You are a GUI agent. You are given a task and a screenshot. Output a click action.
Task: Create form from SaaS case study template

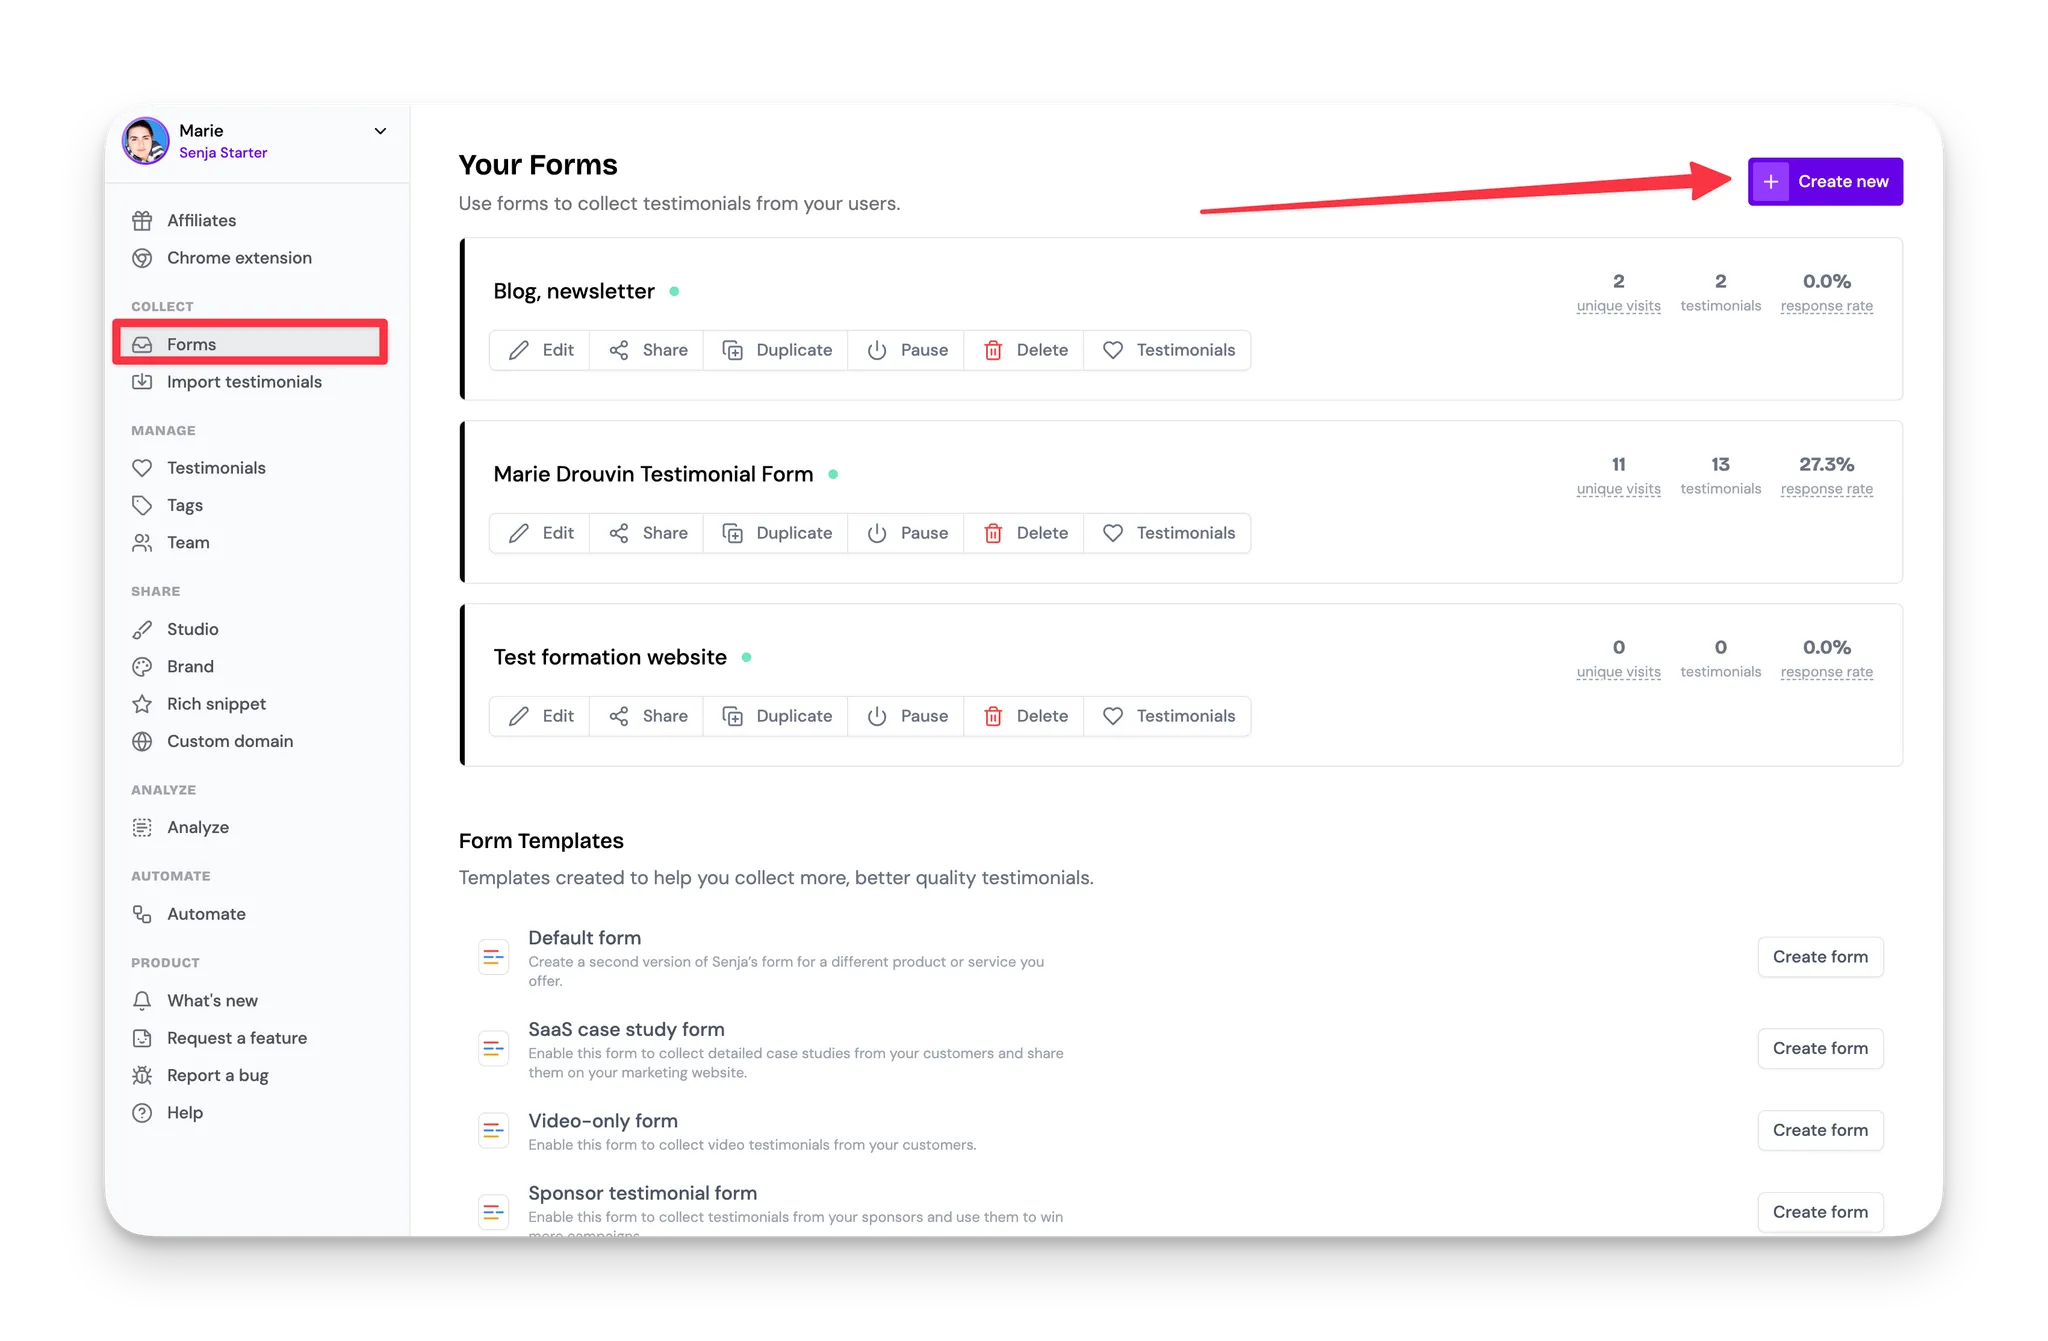click(x=1820, y=1048)
